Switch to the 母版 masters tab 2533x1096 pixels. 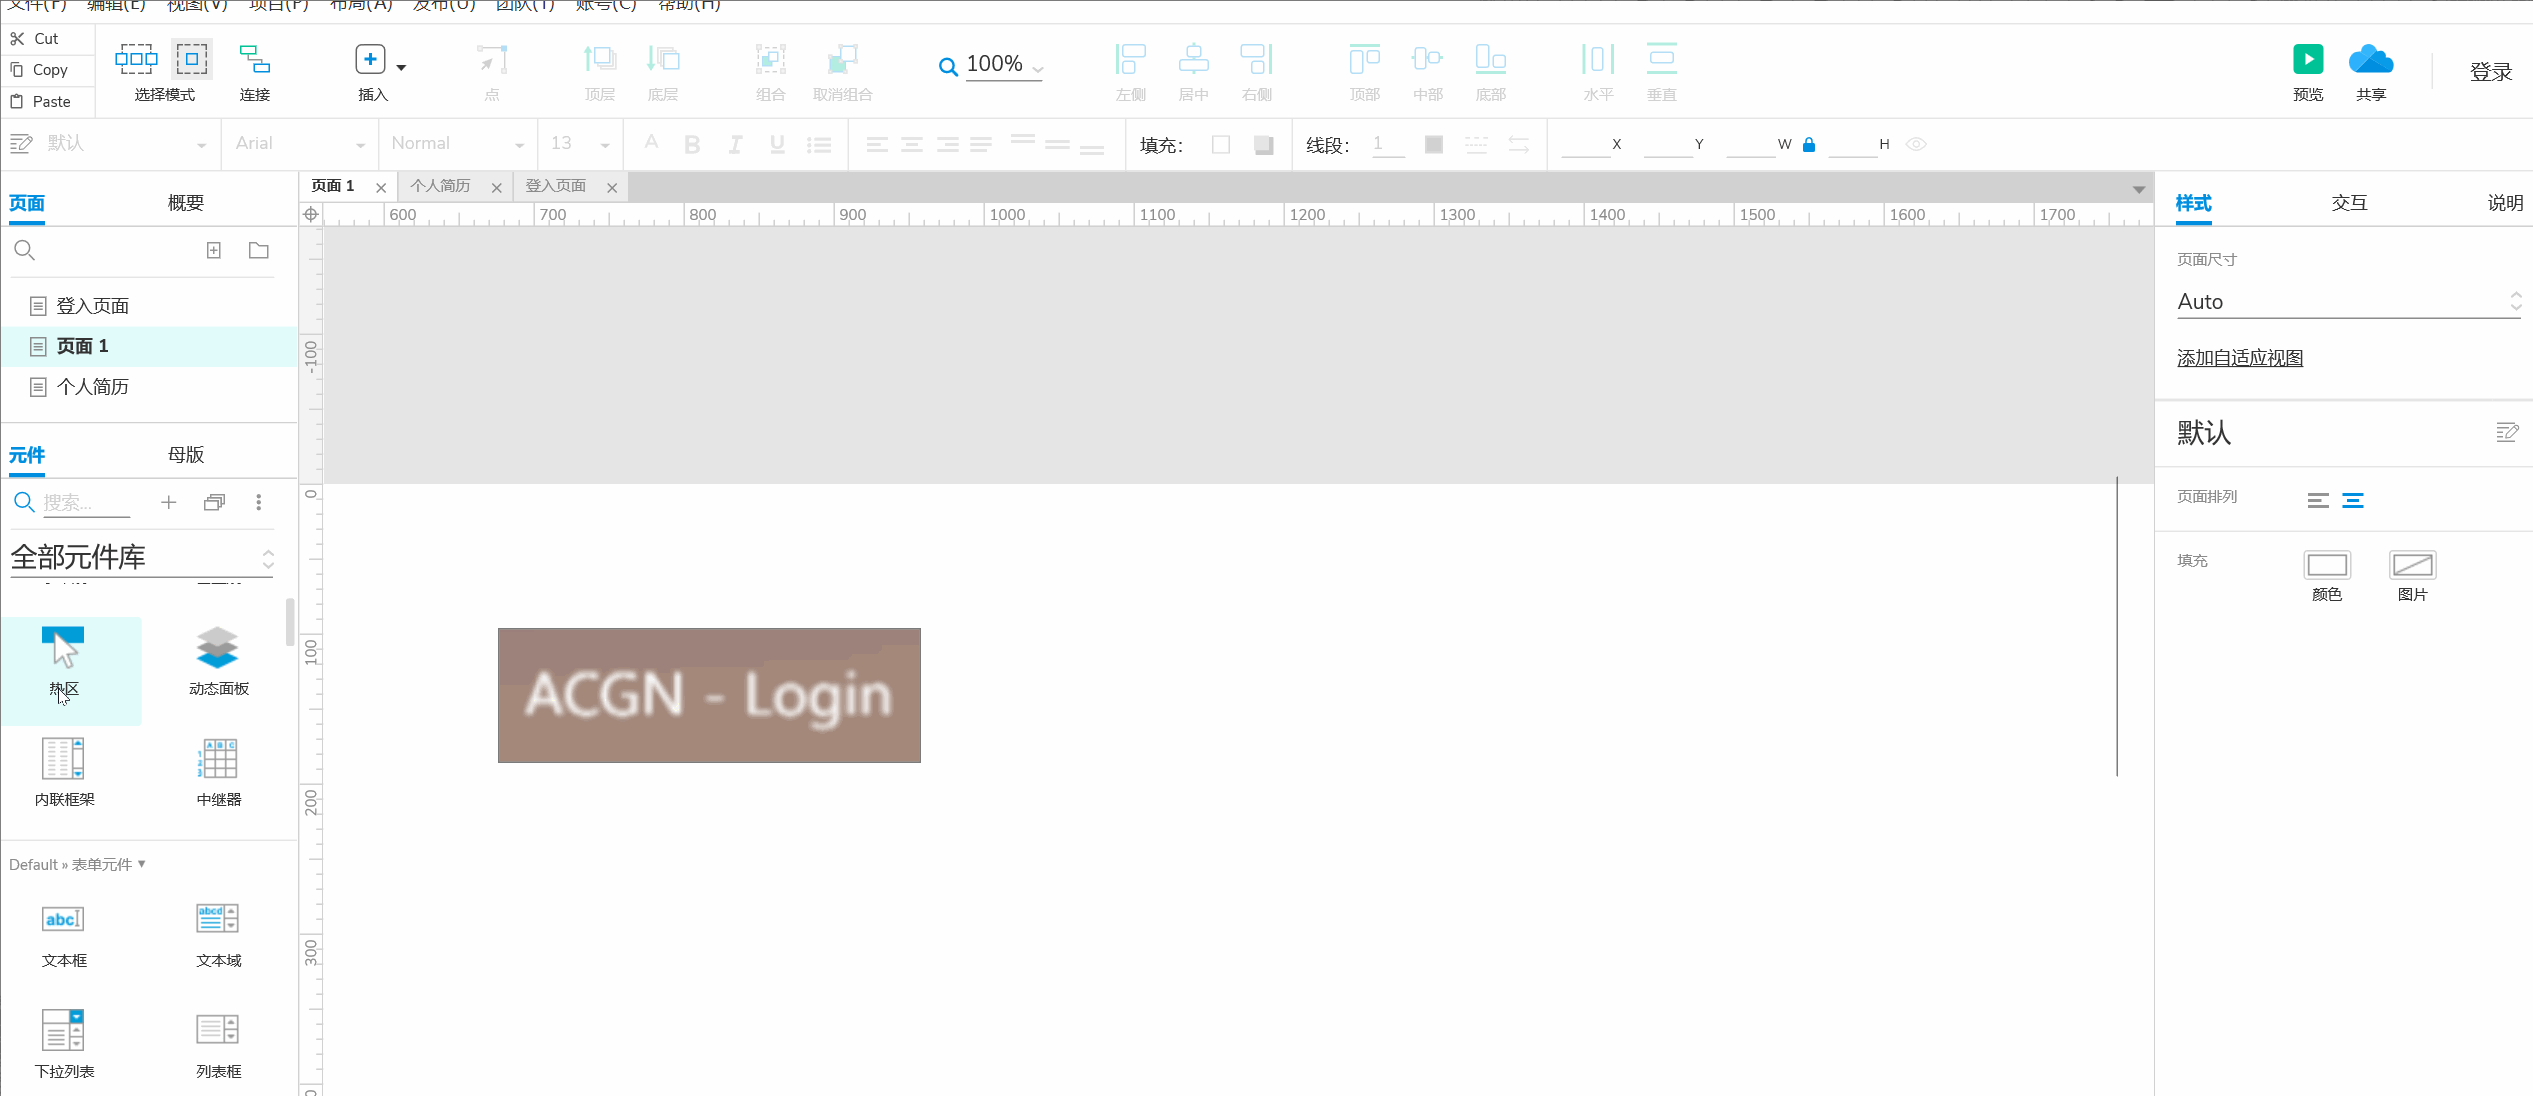pyautogui.click(x=186, y=455)
